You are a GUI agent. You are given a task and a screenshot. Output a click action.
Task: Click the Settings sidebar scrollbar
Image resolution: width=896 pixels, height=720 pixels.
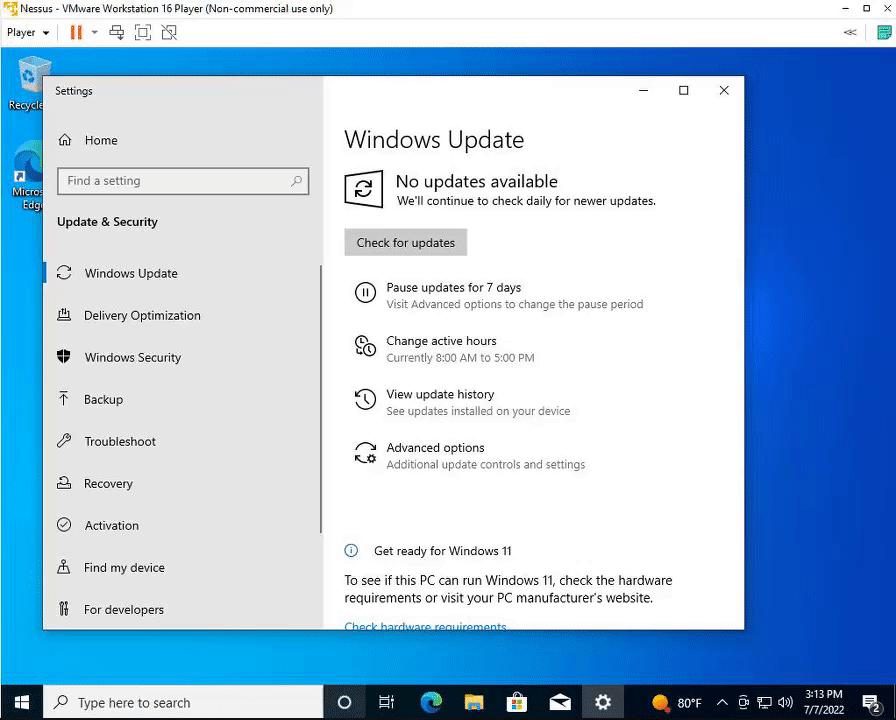[x=321, y=399]
